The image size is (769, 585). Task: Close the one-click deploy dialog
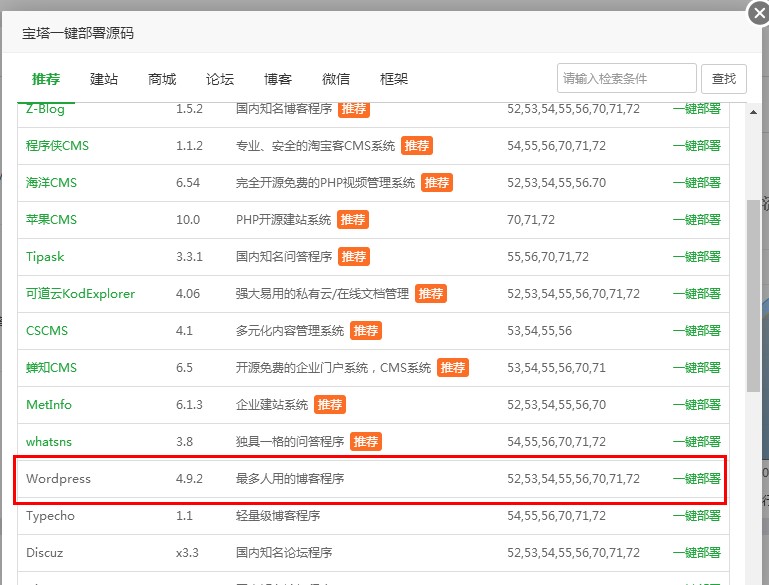pyautogui.click(x=757, y=12)
